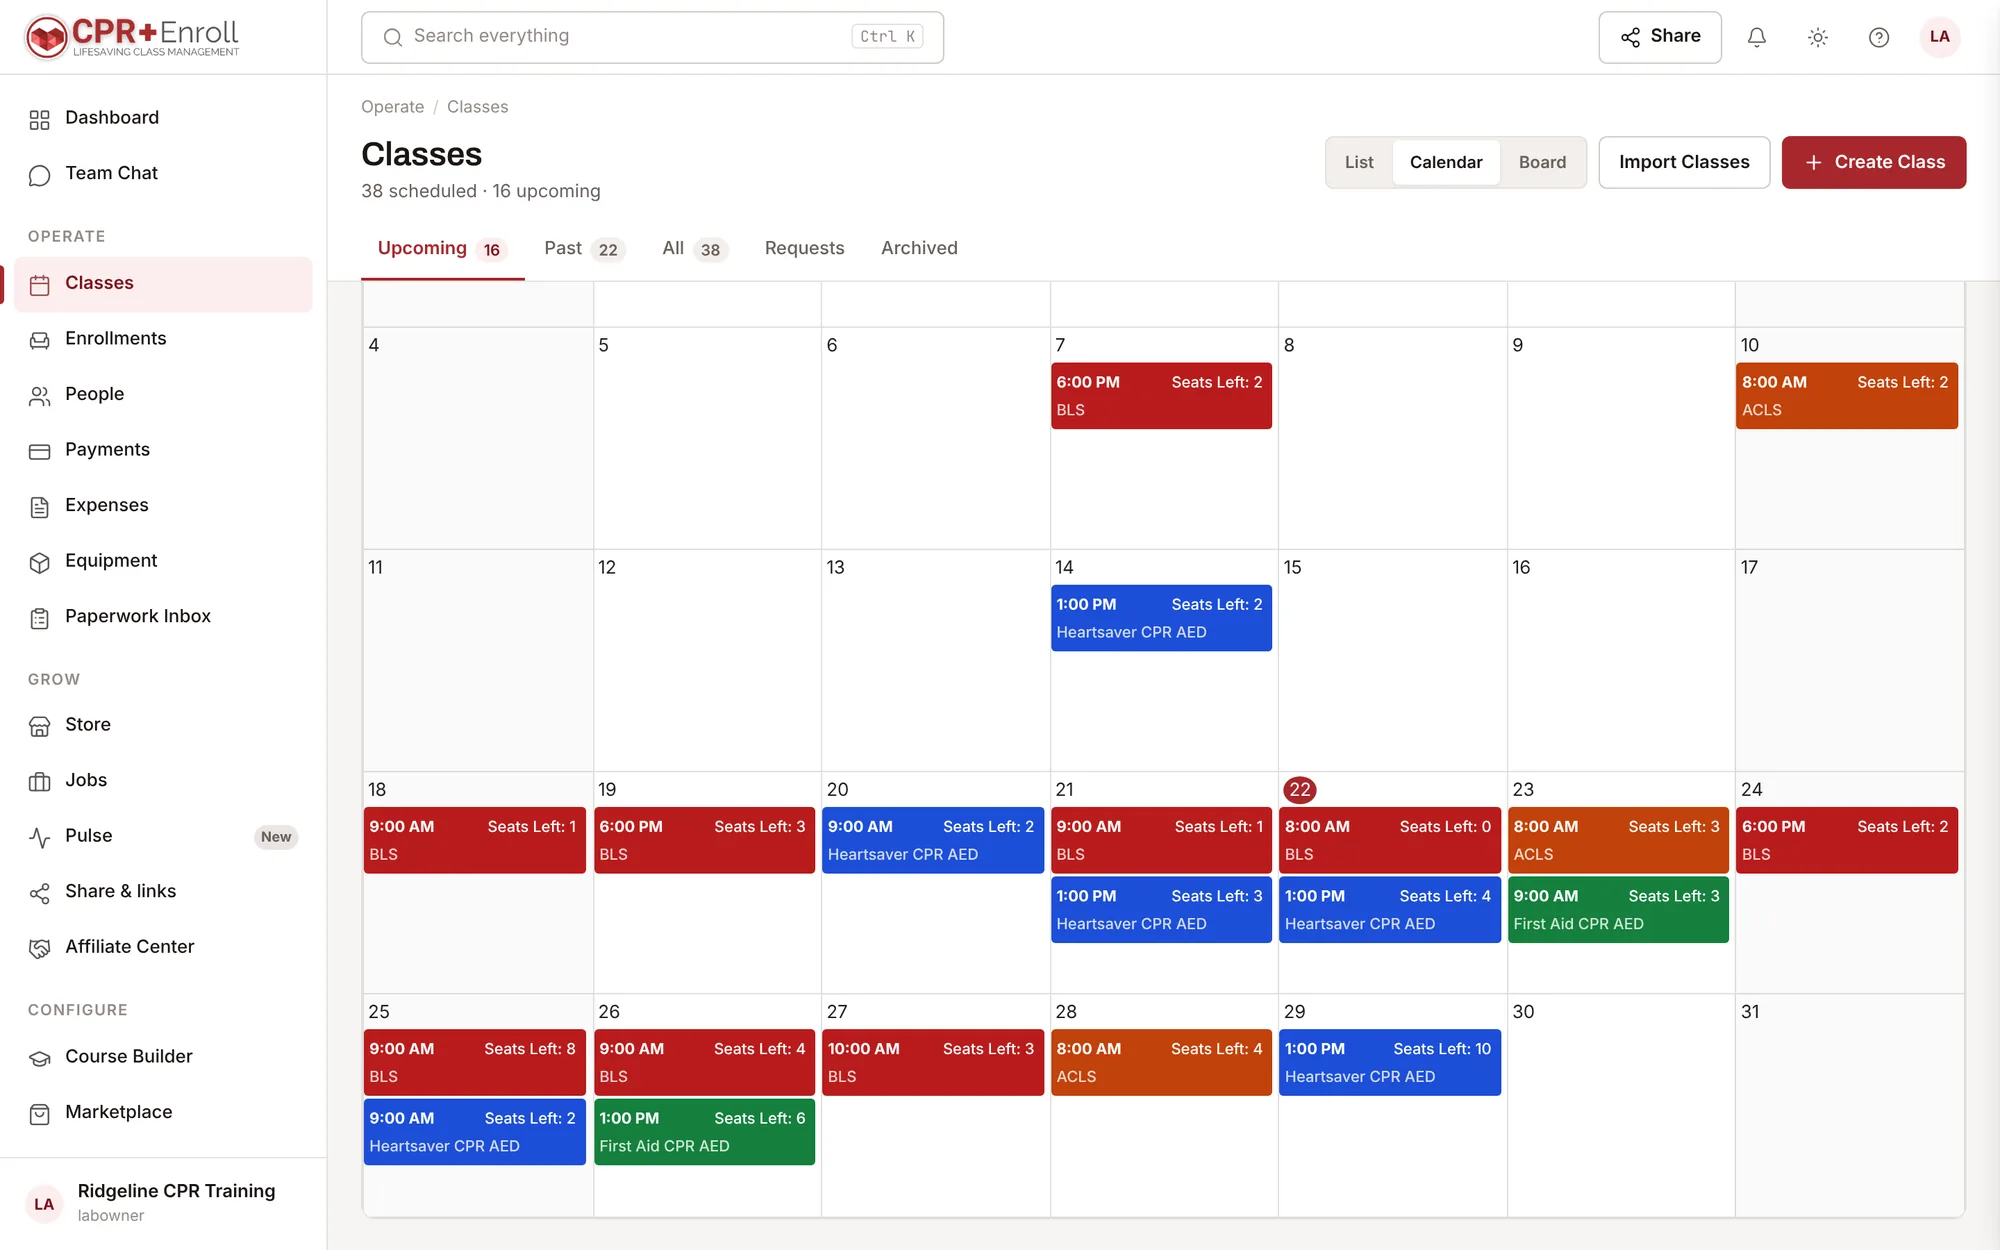
Task: Switch to Board view
Action: (x=1542, y=162)
